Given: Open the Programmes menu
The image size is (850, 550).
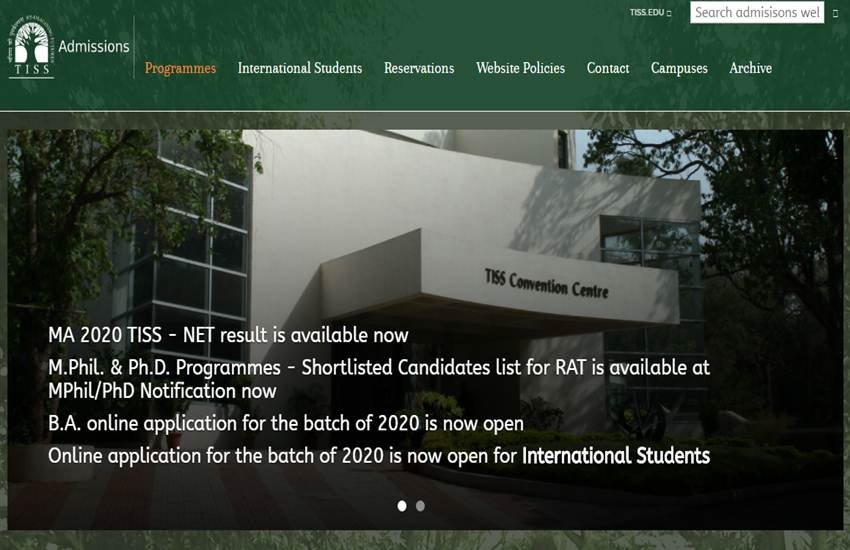Looking at the screenshot, I should (x=180, y=68).
